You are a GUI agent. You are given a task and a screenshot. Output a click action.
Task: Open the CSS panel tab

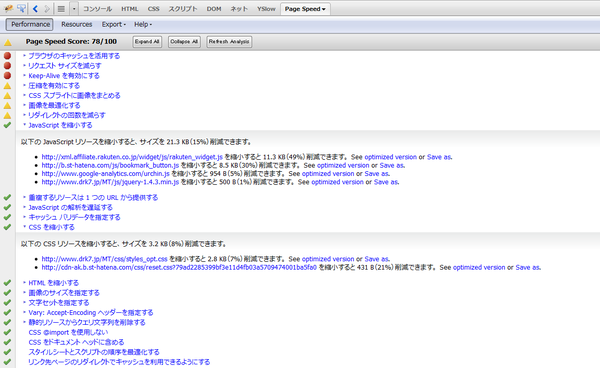coord(153,9)
